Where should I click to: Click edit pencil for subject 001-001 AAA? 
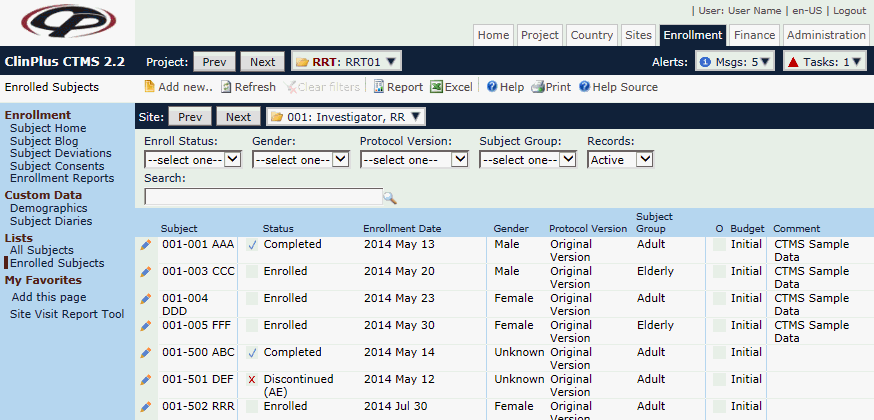pos(146,244)
